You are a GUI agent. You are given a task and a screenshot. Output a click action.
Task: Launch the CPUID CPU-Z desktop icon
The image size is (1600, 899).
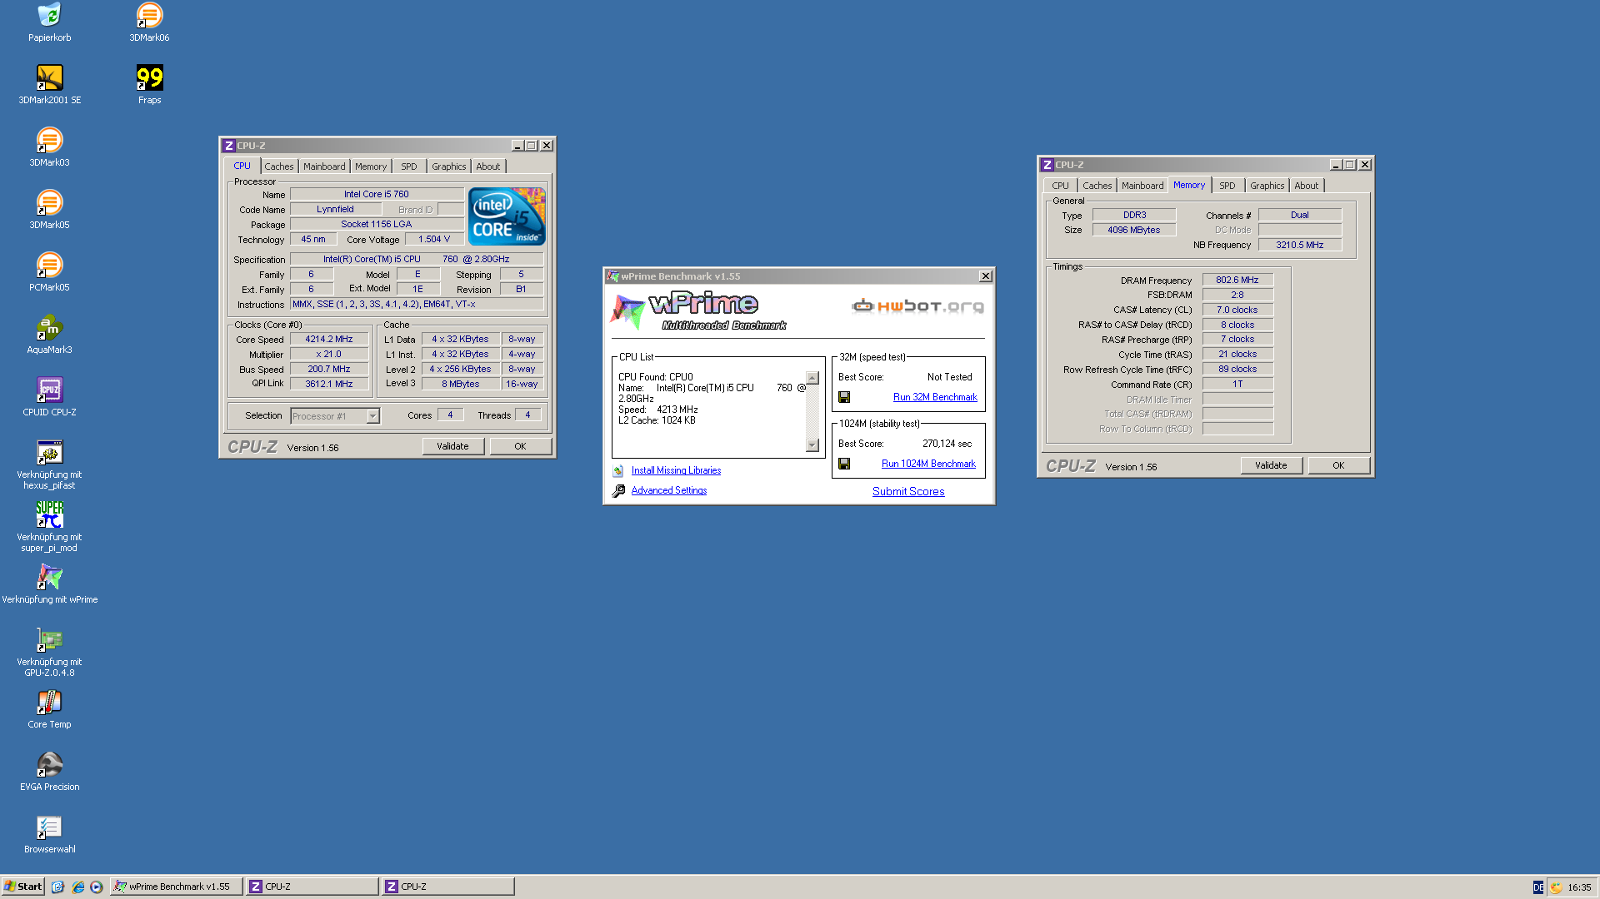49,390
